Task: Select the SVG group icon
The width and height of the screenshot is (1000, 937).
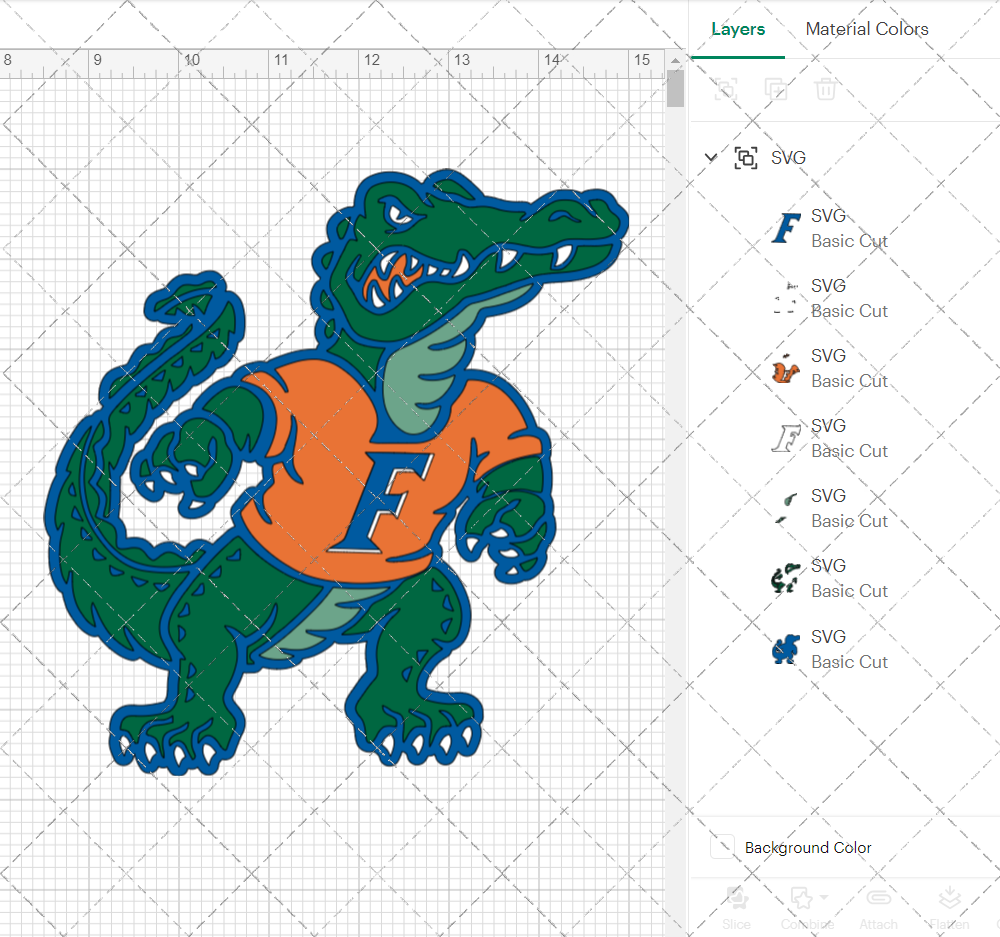Action: click(746, 158)
